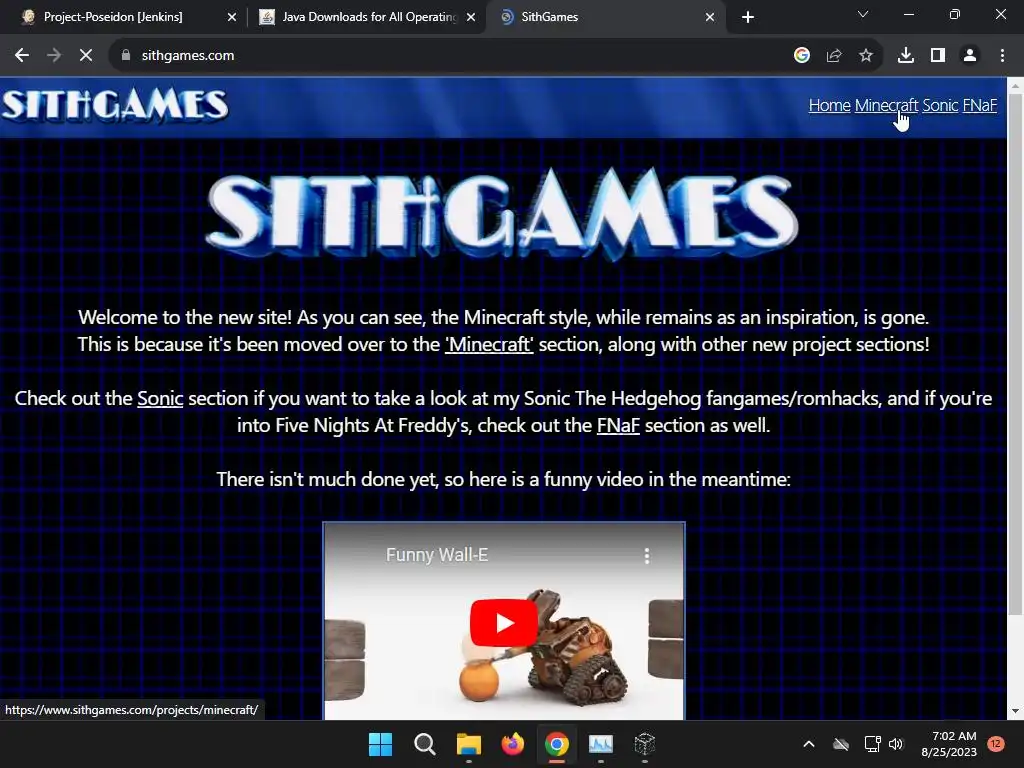Image resolution: width=1024 pixels, height=768 pixels.
Task: Close the Project-Poseidon tab
Action: [x=232, y=17]
